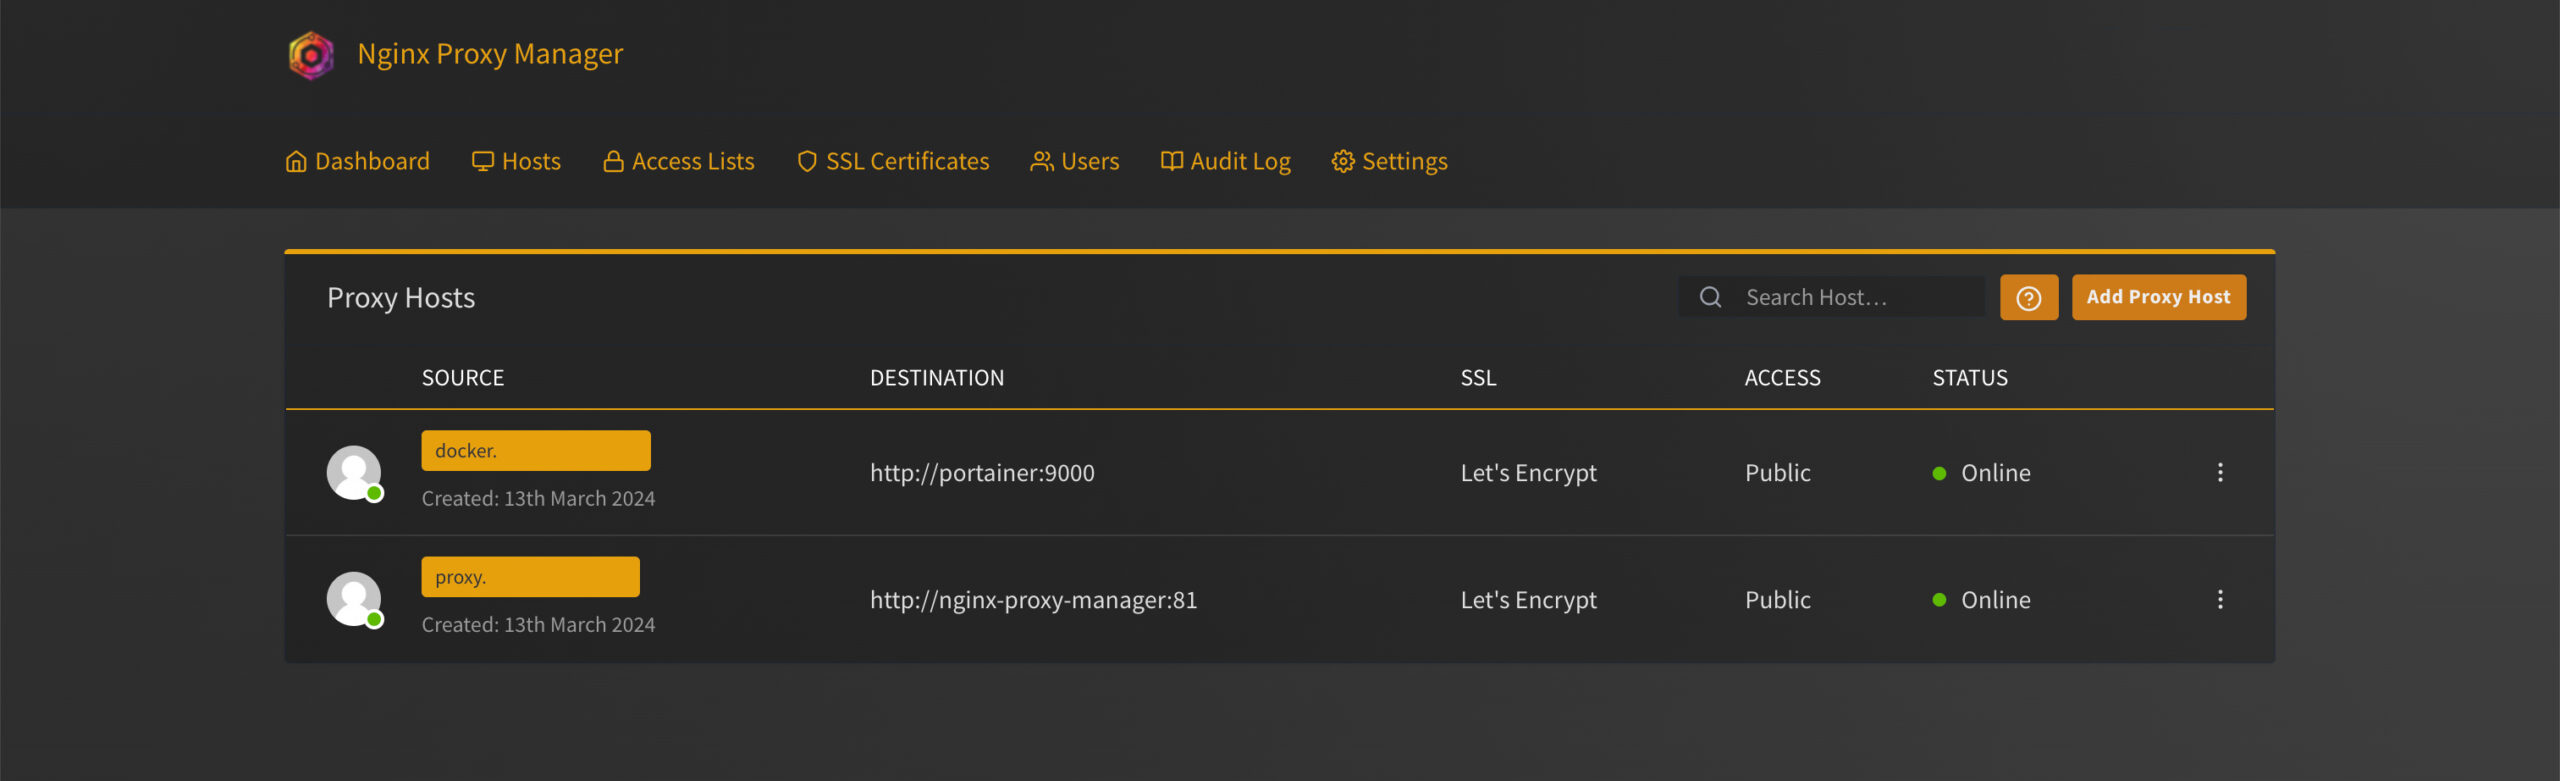This screenshot has height=781, width=2560.
Task: Click Online status of nginx-proxy-manager host
Action: click(x=1982, y=600)
